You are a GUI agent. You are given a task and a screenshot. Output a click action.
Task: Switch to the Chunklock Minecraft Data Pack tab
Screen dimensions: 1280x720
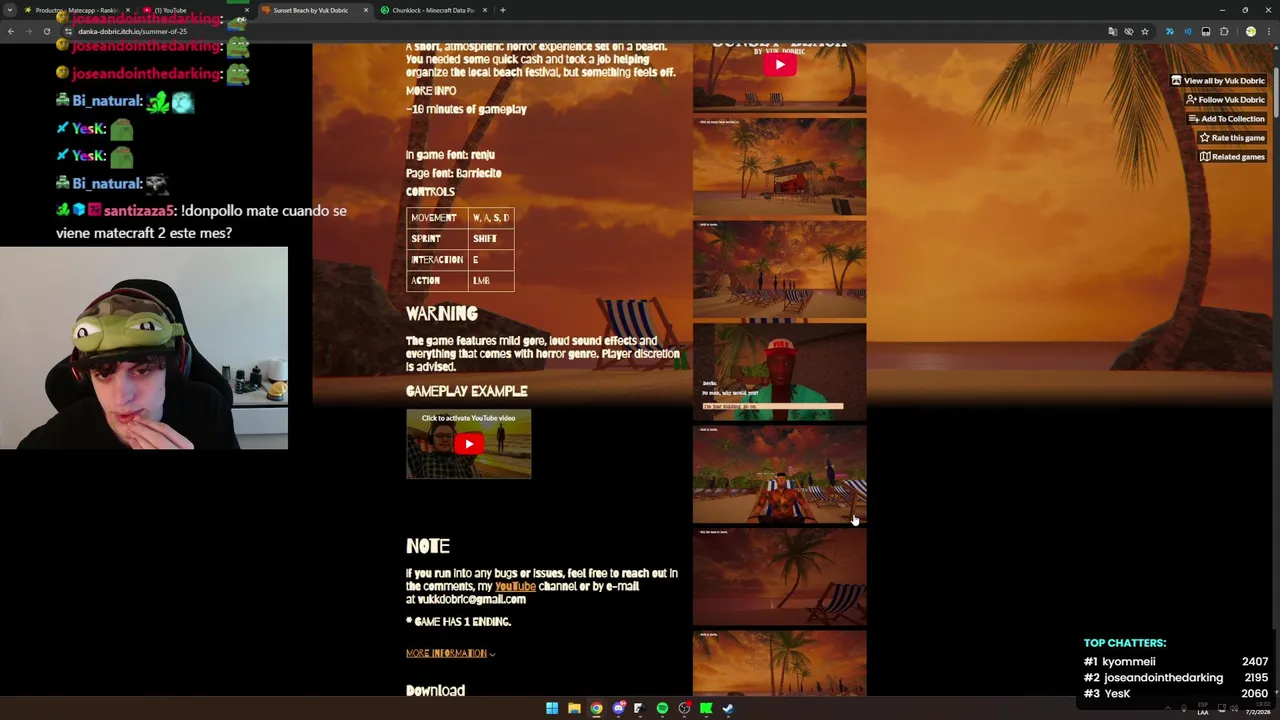coord(432,10)
